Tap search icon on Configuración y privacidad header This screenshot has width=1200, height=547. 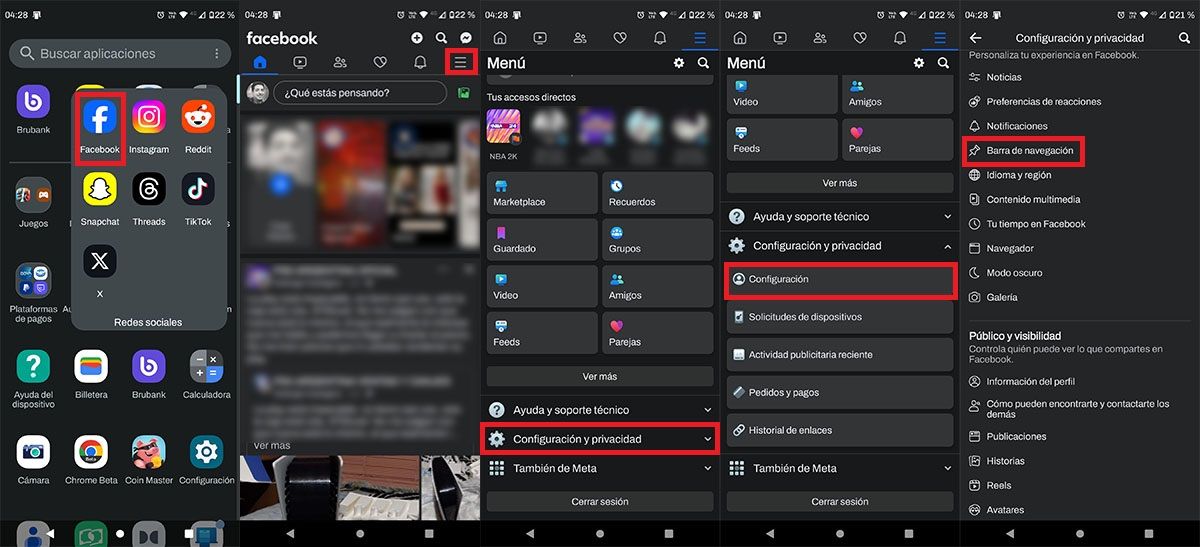point(1184,38)
